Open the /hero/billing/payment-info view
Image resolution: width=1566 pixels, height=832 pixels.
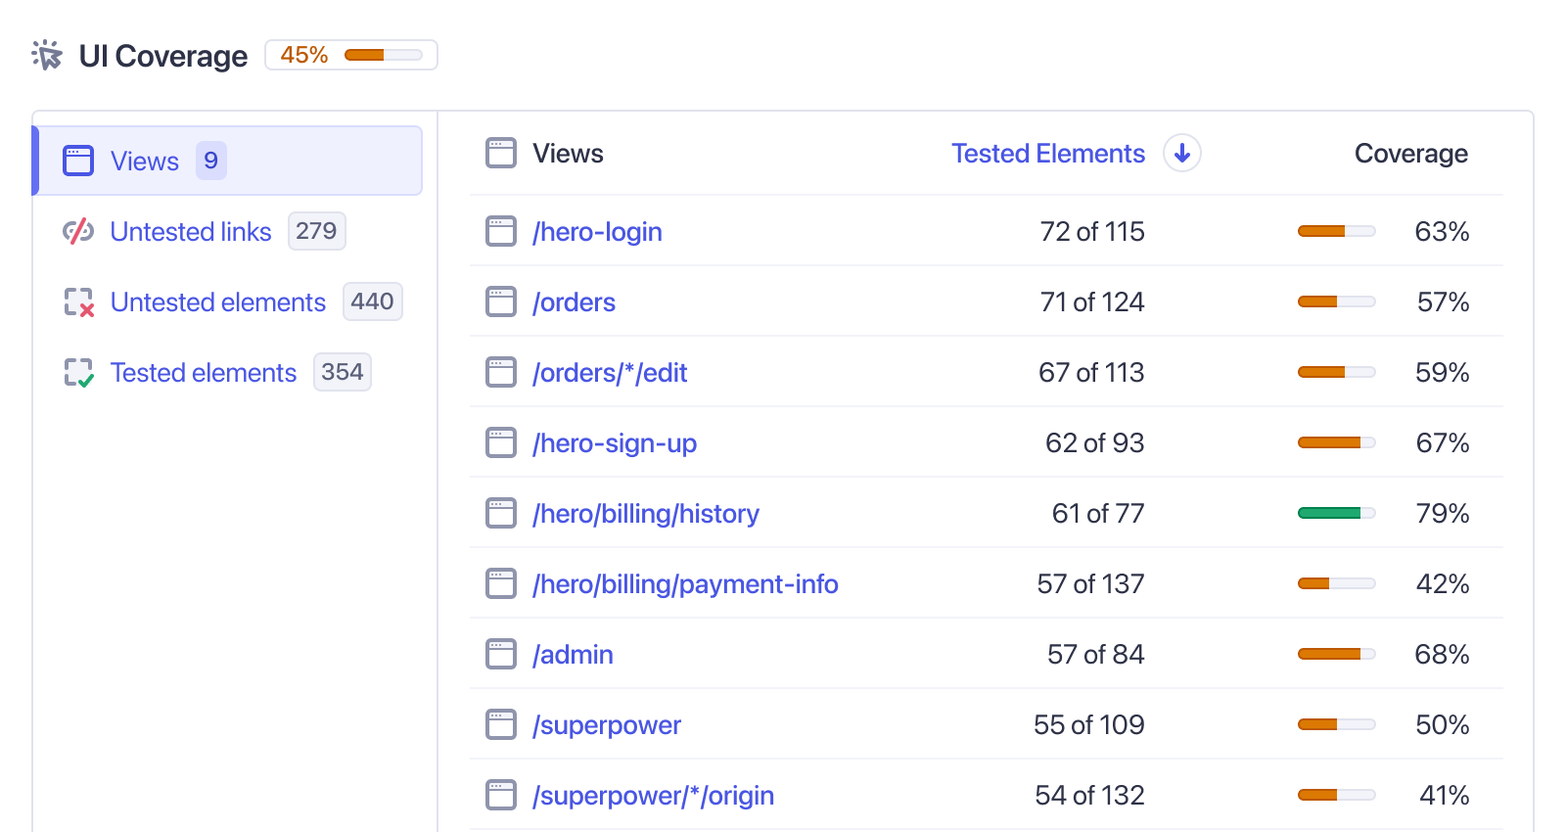[x=685, y=583]
